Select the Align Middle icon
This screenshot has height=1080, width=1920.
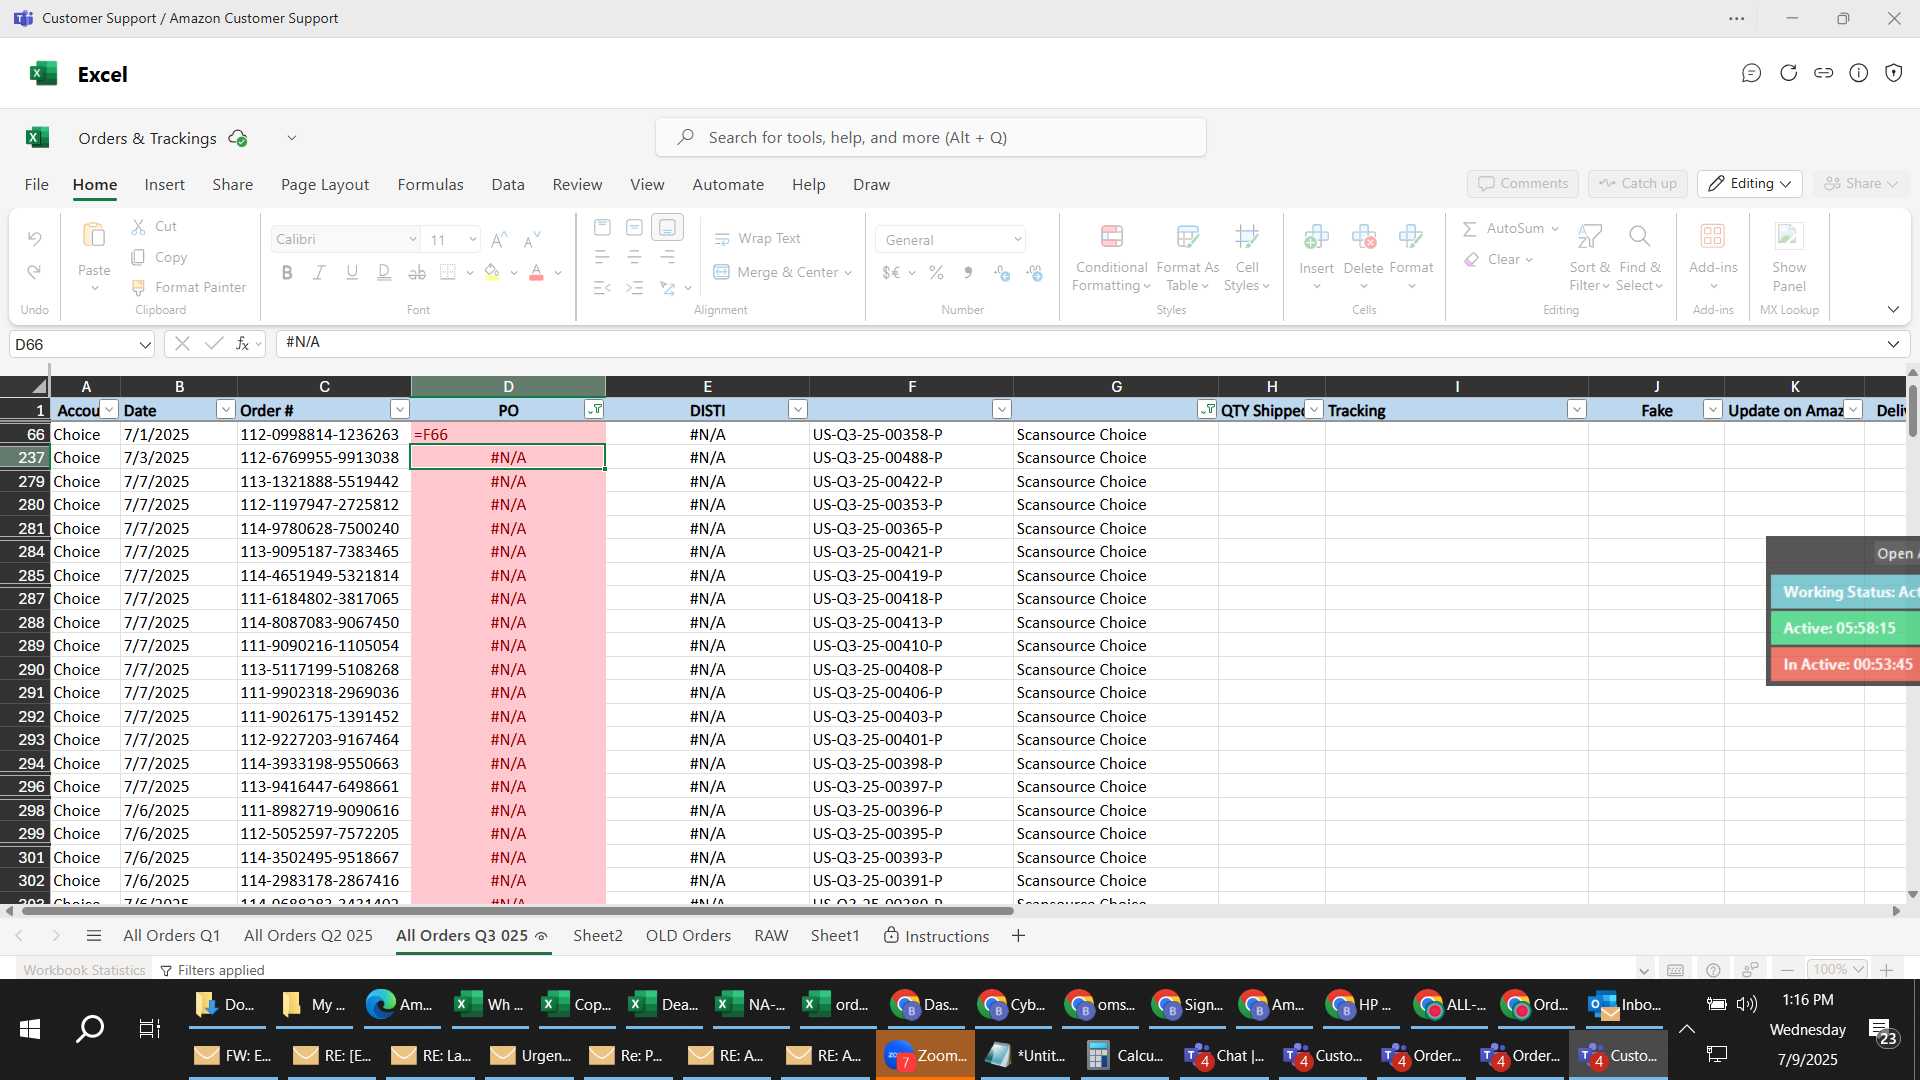pos(634,228)
